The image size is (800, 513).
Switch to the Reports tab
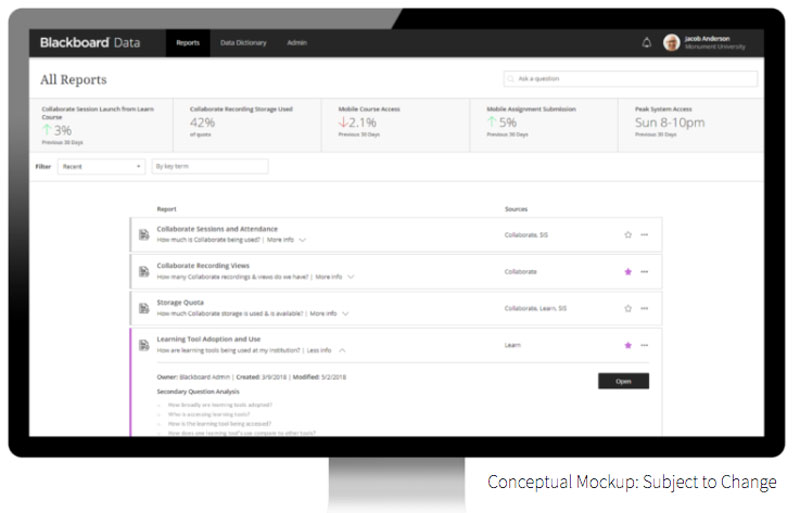tap(188, 43)
